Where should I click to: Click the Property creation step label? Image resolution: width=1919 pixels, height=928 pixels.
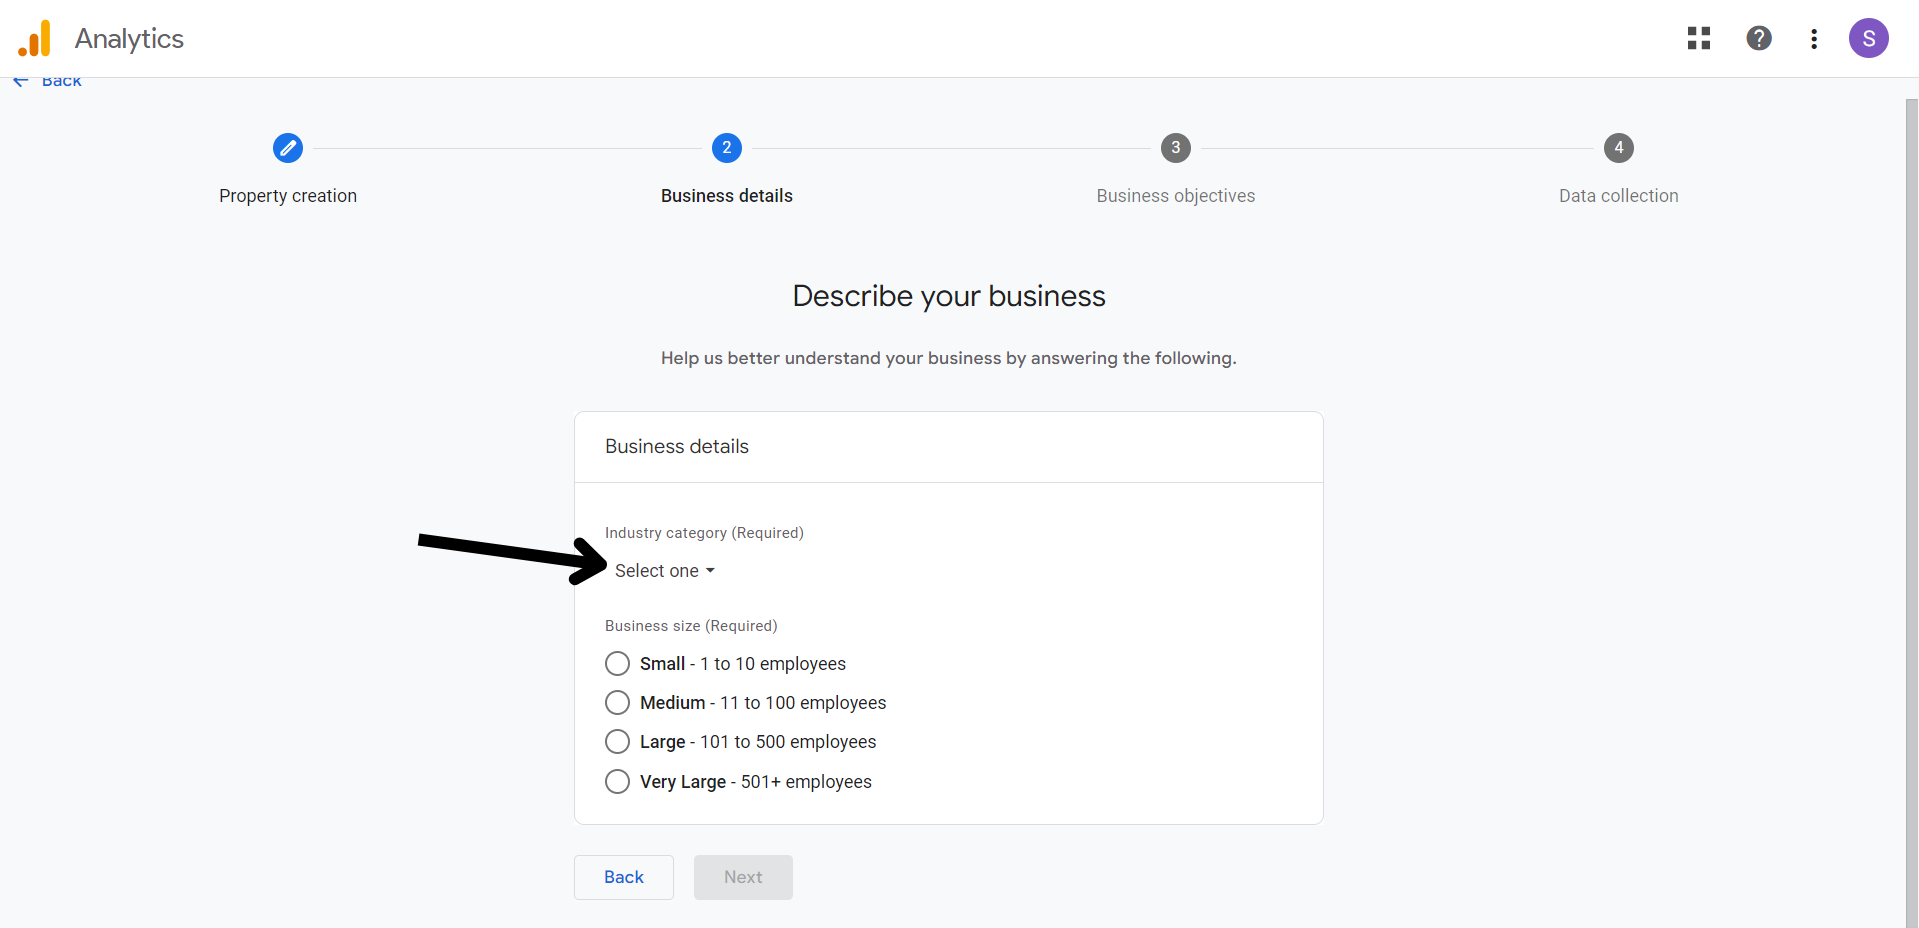(x=288, y=196)
